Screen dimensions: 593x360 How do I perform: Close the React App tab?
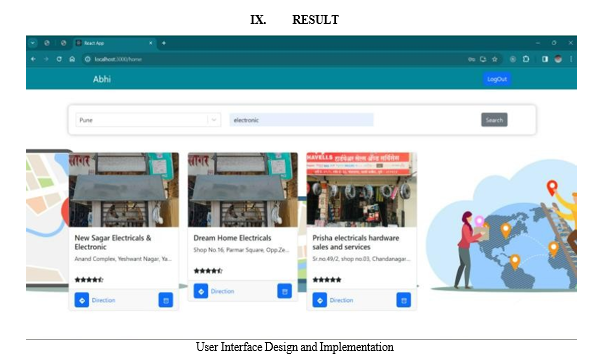(151, 43)
